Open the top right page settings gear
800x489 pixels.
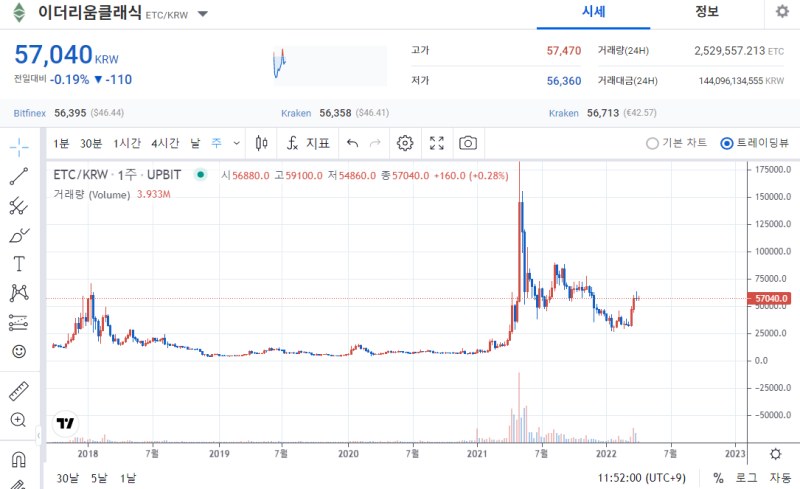(x=782, y=11)
